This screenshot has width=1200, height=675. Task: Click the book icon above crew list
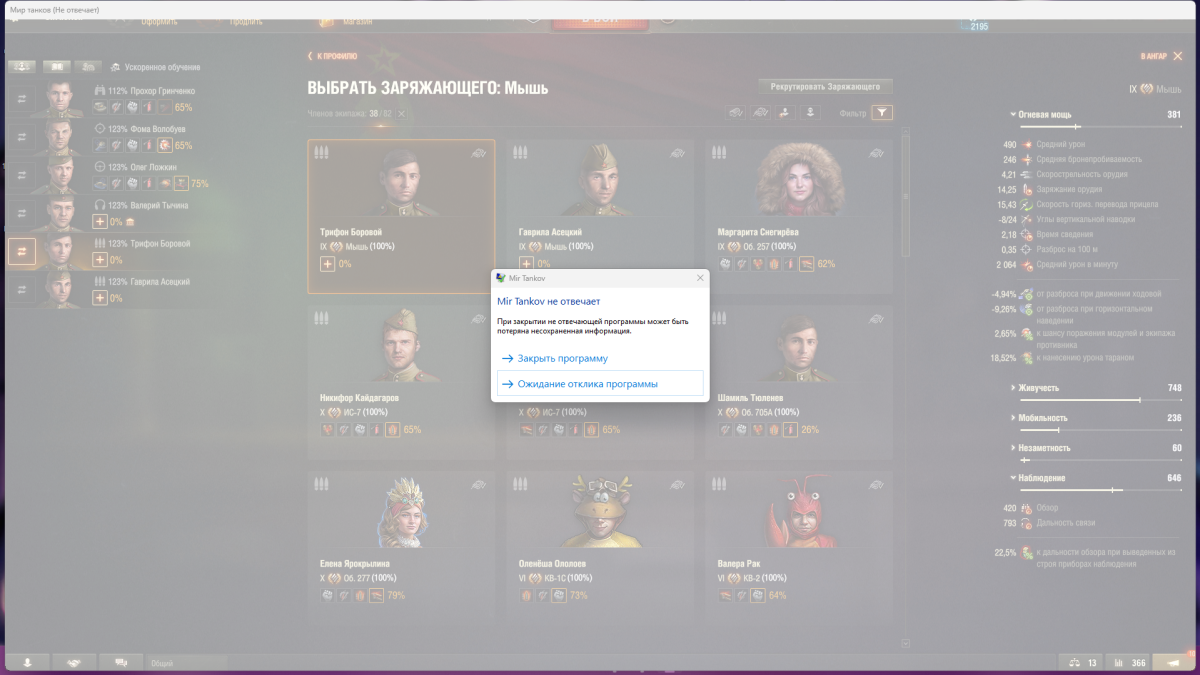coord(56,66)
